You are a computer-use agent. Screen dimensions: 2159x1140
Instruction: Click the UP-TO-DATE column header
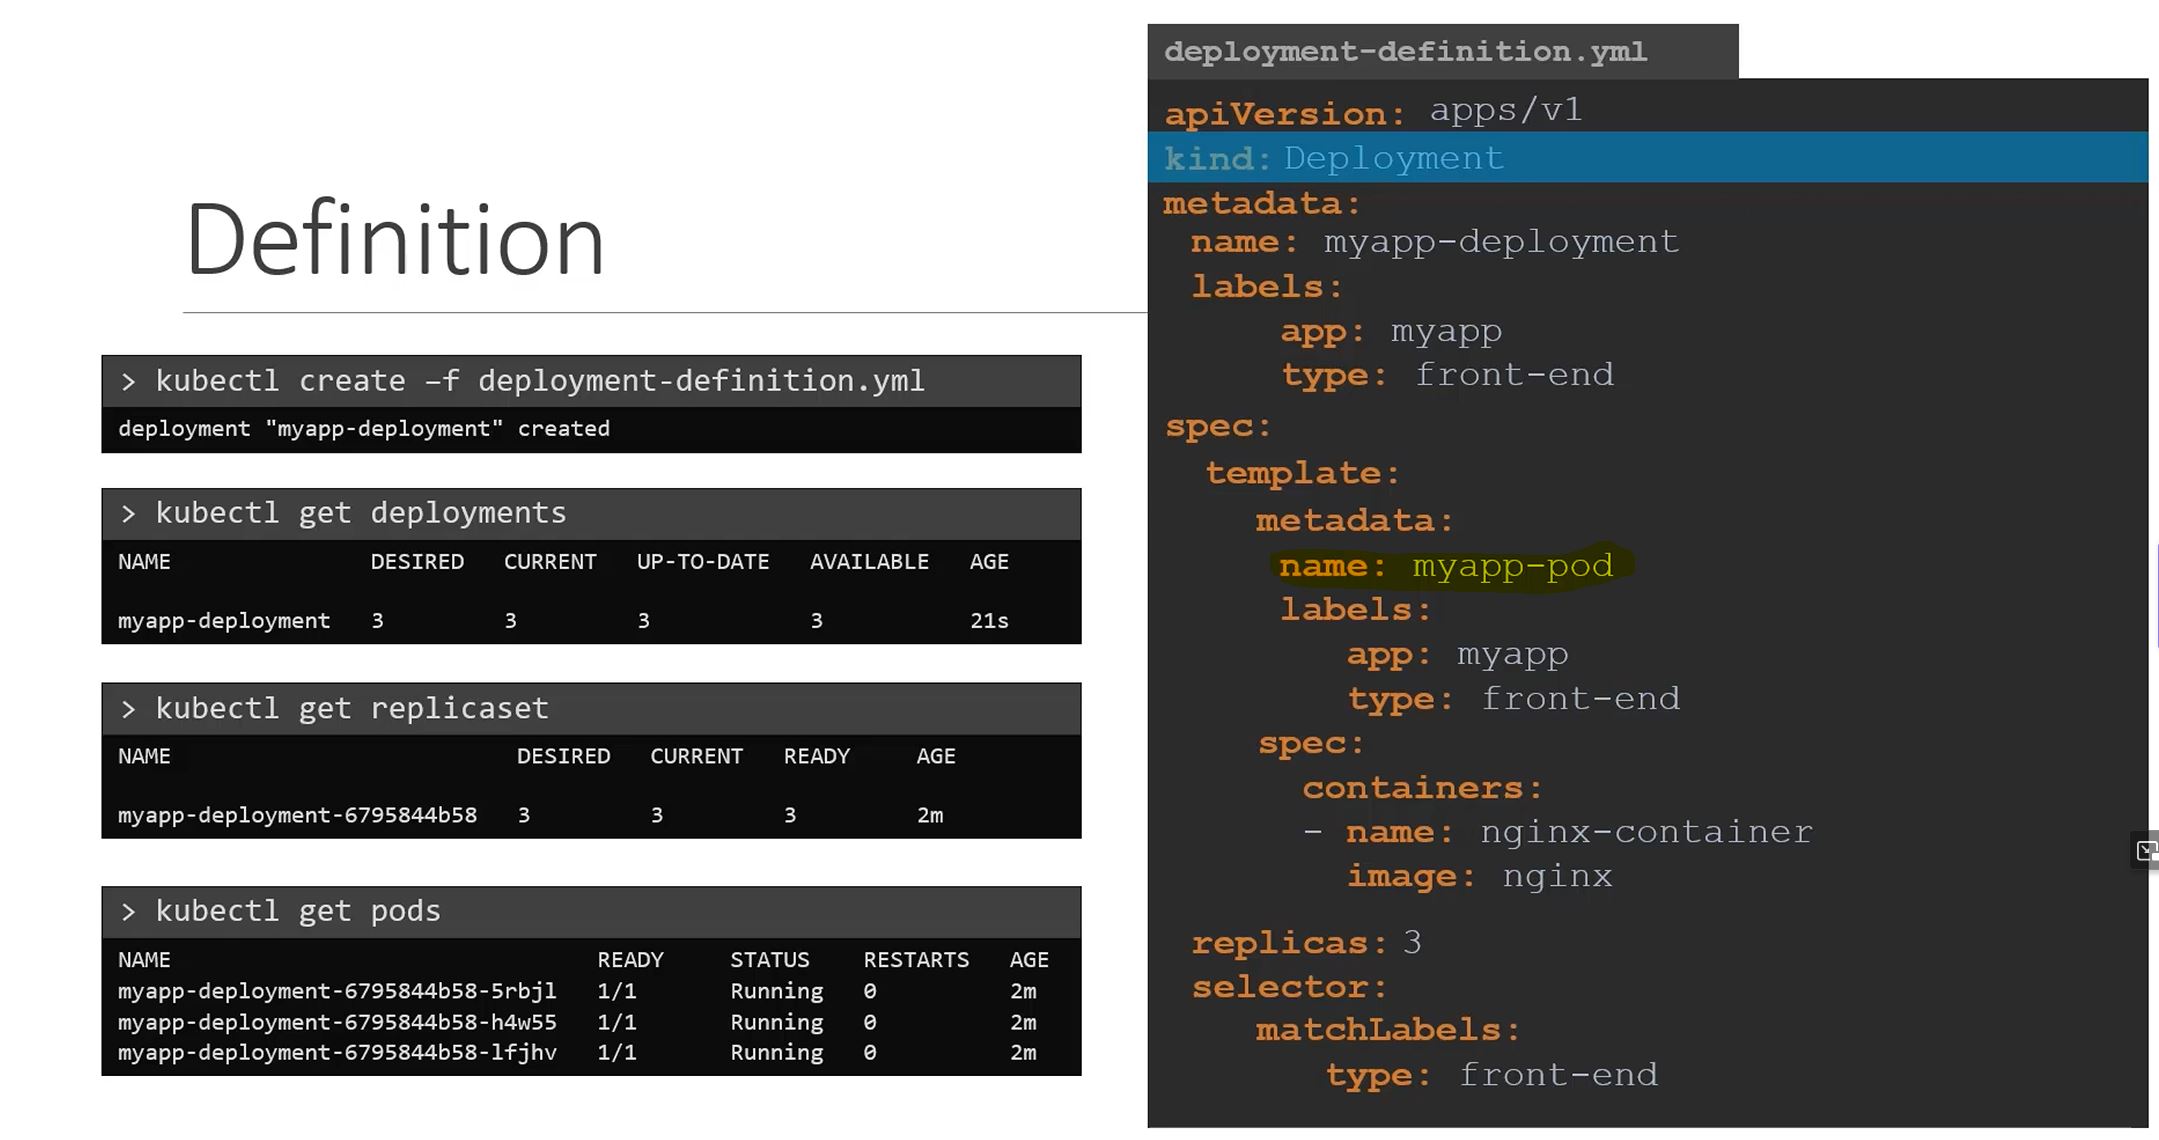tap(703, 562)
